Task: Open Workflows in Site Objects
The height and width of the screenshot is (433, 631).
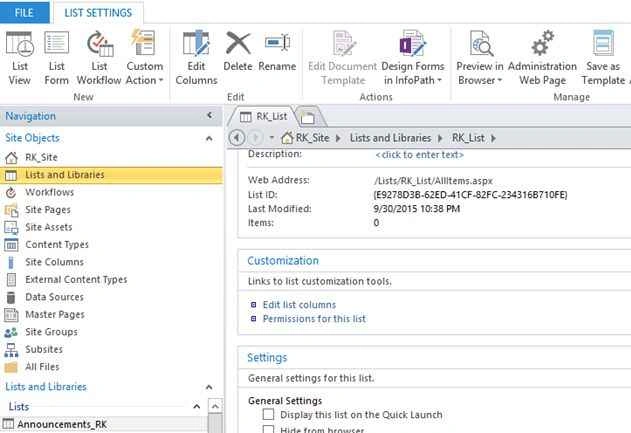Action: point(49,192)
